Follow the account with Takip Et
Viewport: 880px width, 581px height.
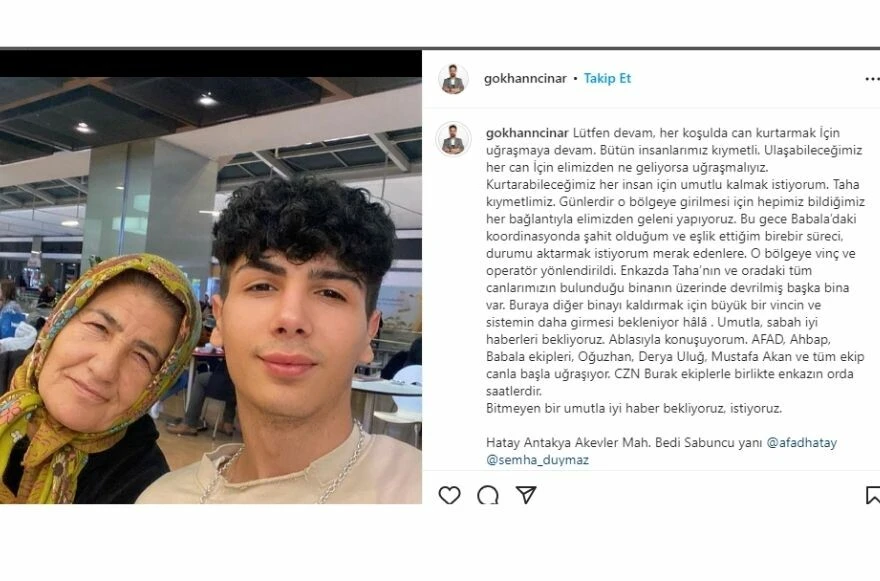(x=607, y=79)
